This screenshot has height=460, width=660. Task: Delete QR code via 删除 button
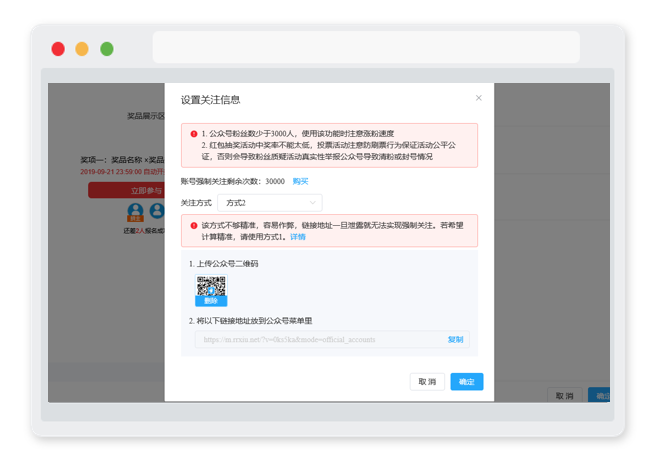(211, 301)
